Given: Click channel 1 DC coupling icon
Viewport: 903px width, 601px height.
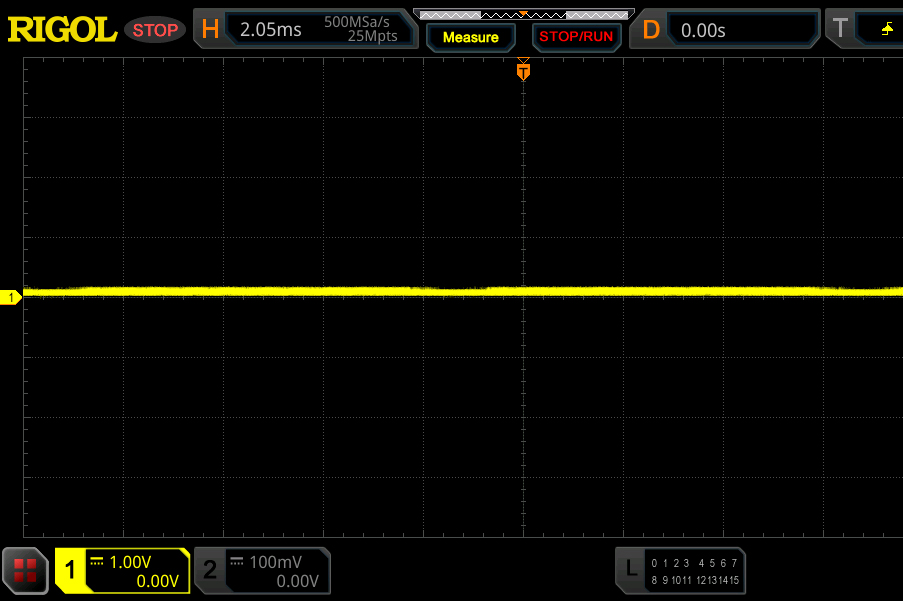Looking at the screenshot, I should (x=97, y=561).
